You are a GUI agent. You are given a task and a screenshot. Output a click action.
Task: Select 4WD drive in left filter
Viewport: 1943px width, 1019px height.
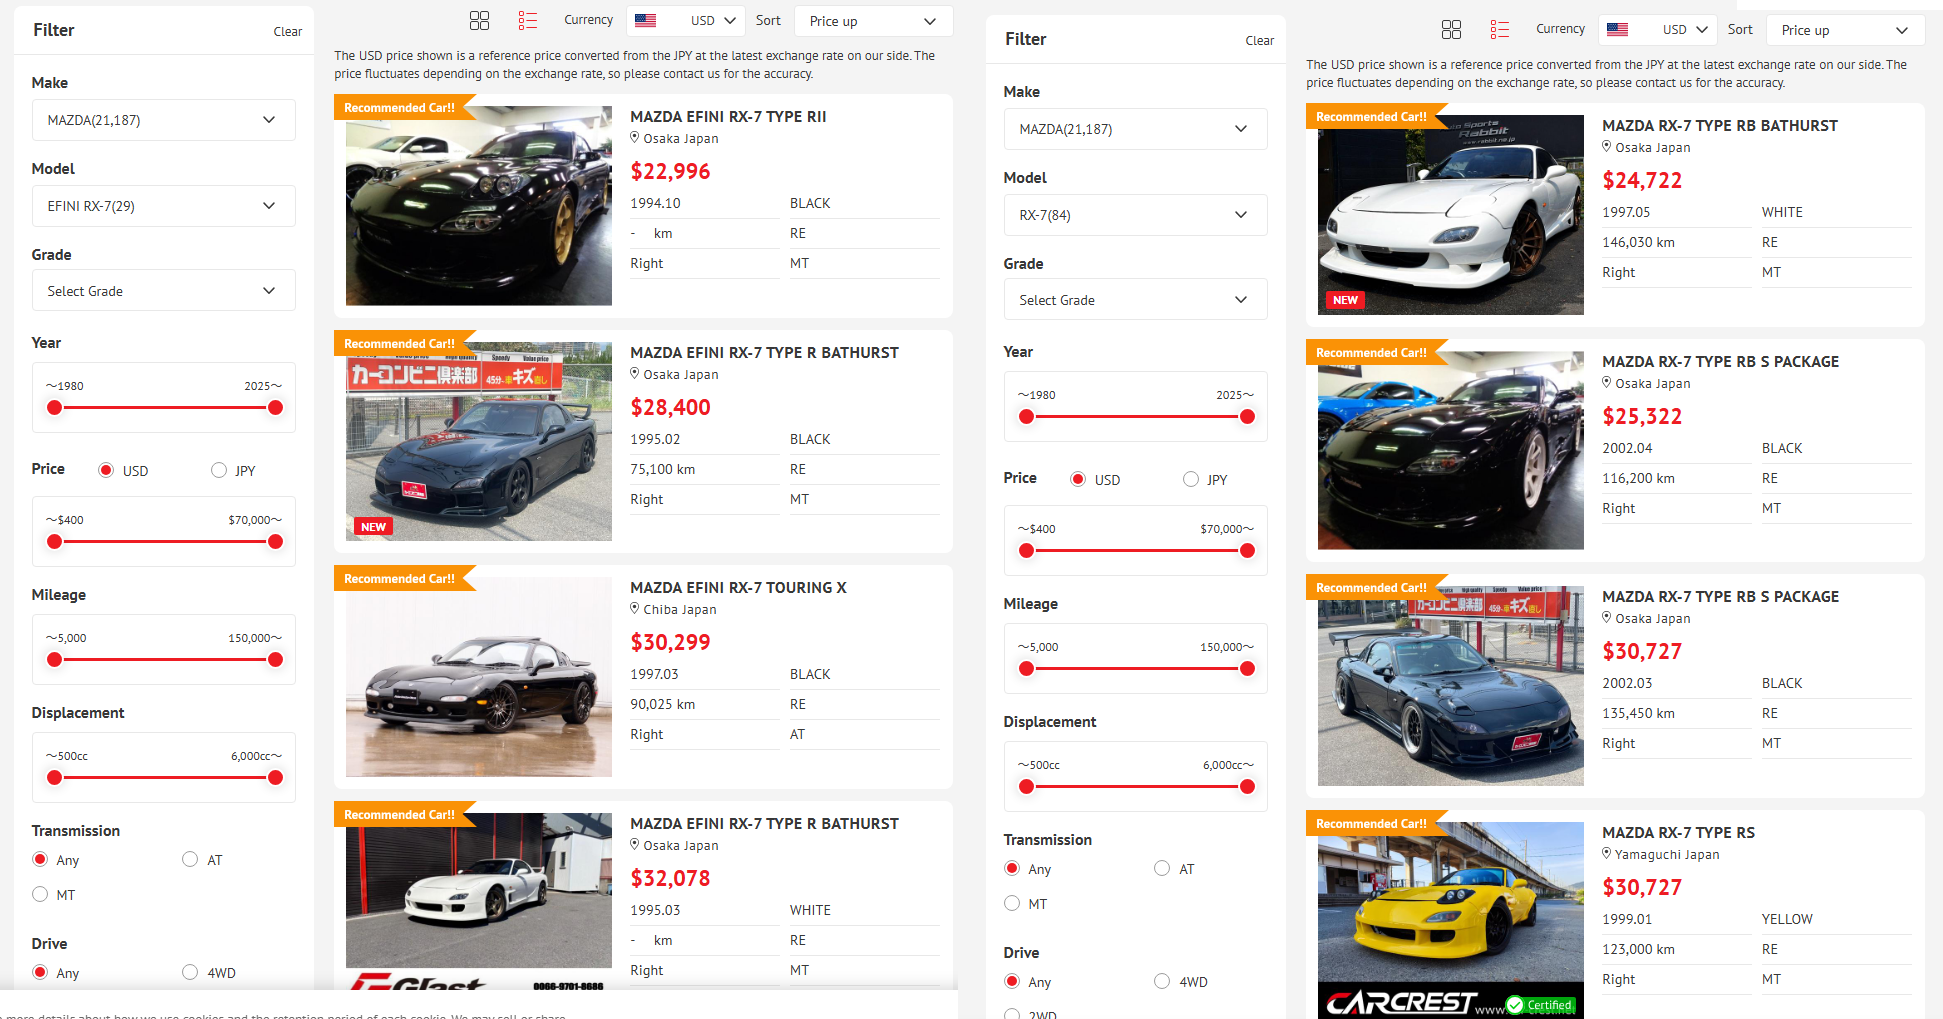pyautogui.click(x=190, y=972)
